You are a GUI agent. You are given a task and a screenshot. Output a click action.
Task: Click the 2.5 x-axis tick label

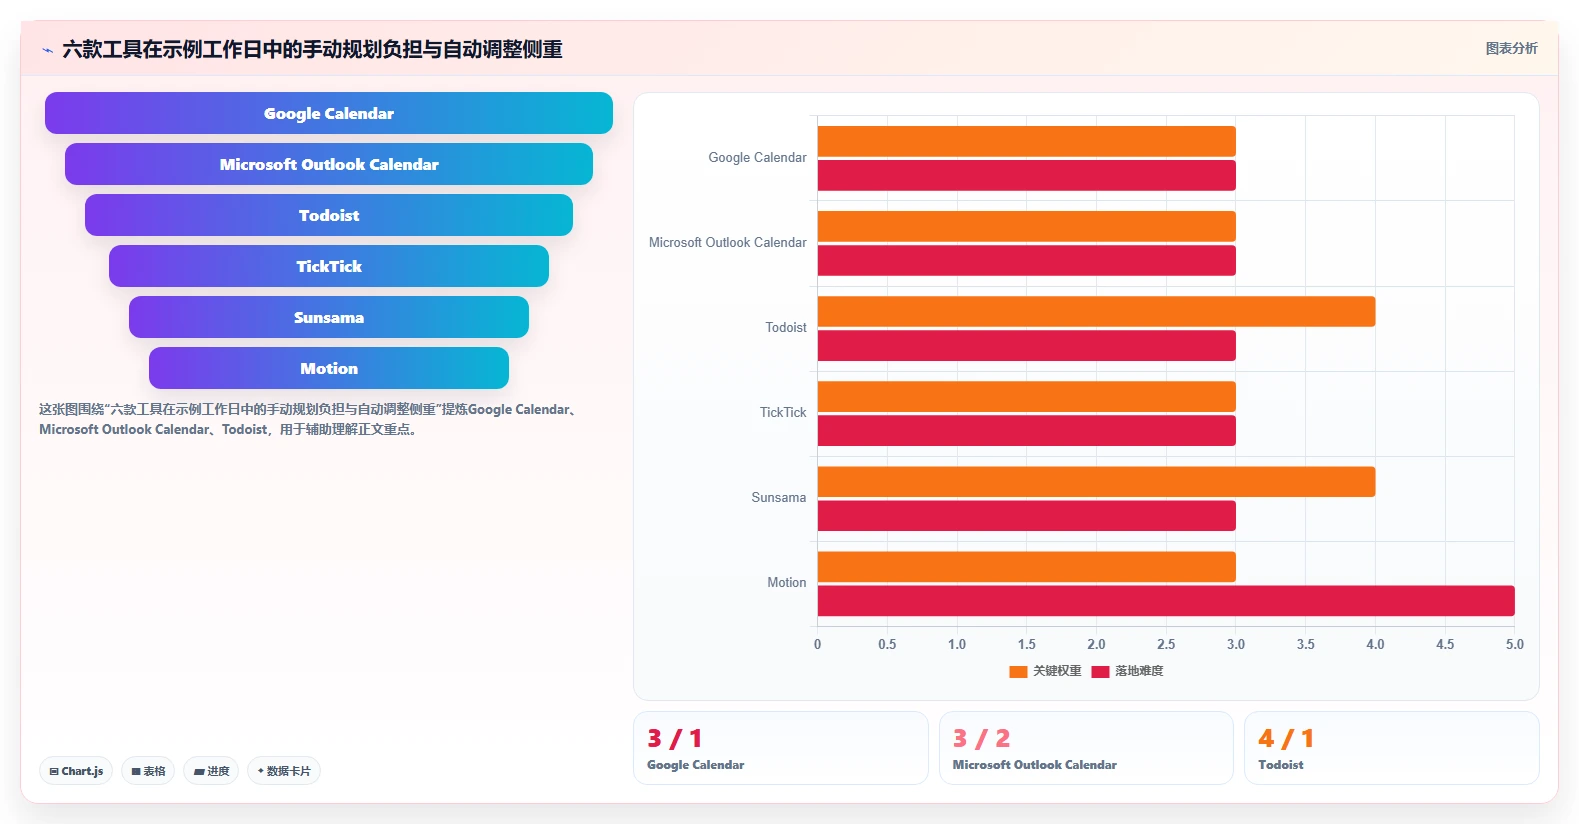click(1166, 645)
